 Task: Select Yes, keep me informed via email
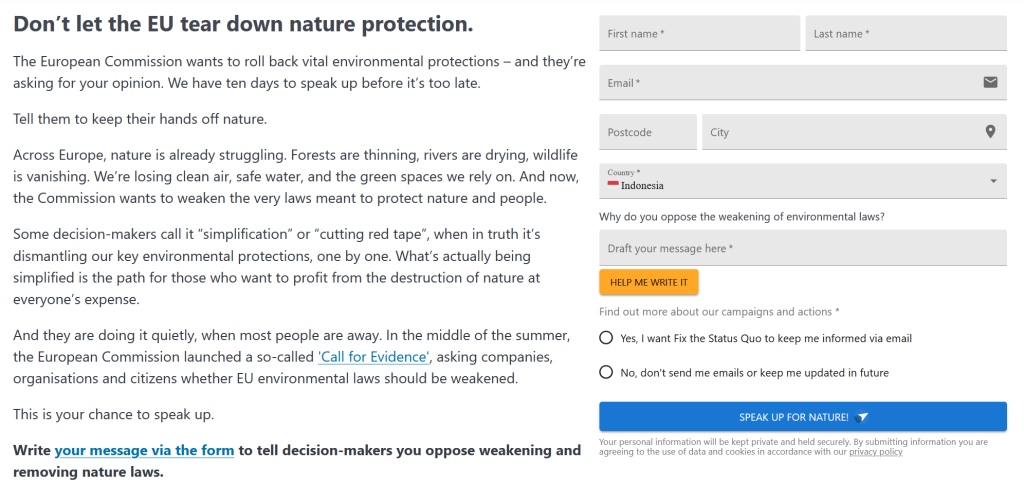click(x=606, y=338)
